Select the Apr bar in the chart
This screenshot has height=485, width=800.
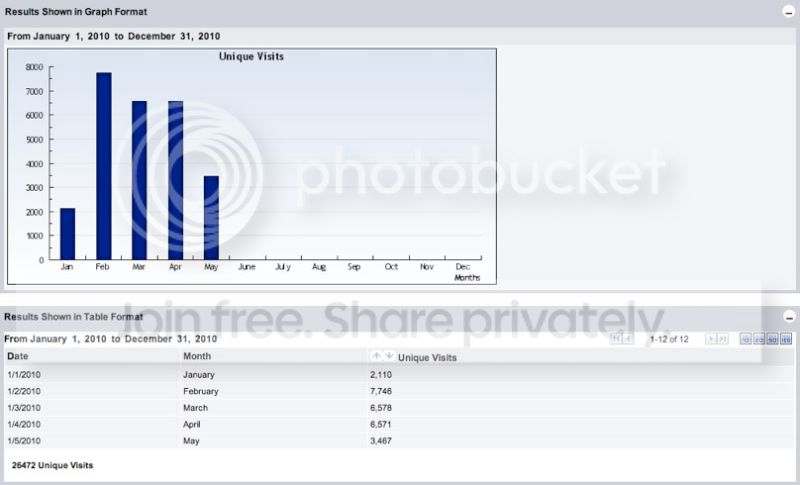click(176, 181)
